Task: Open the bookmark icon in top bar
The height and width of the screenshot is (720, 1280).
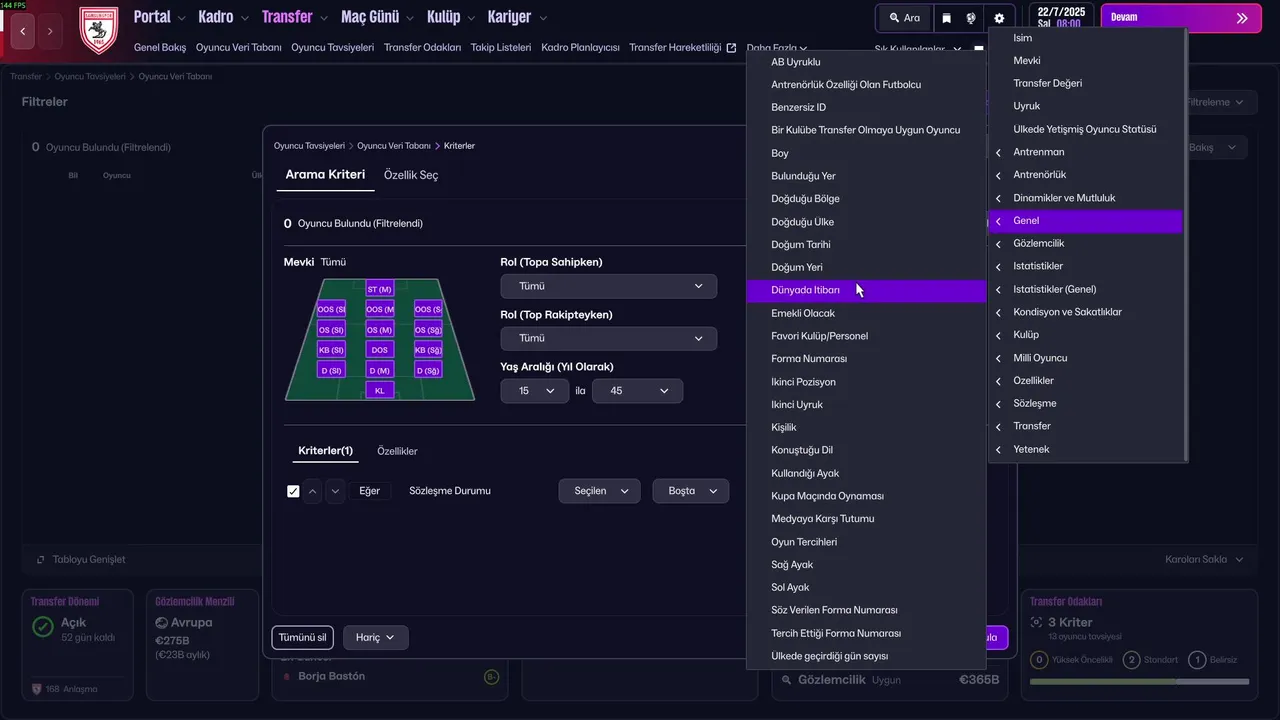Action: [946, 18]
